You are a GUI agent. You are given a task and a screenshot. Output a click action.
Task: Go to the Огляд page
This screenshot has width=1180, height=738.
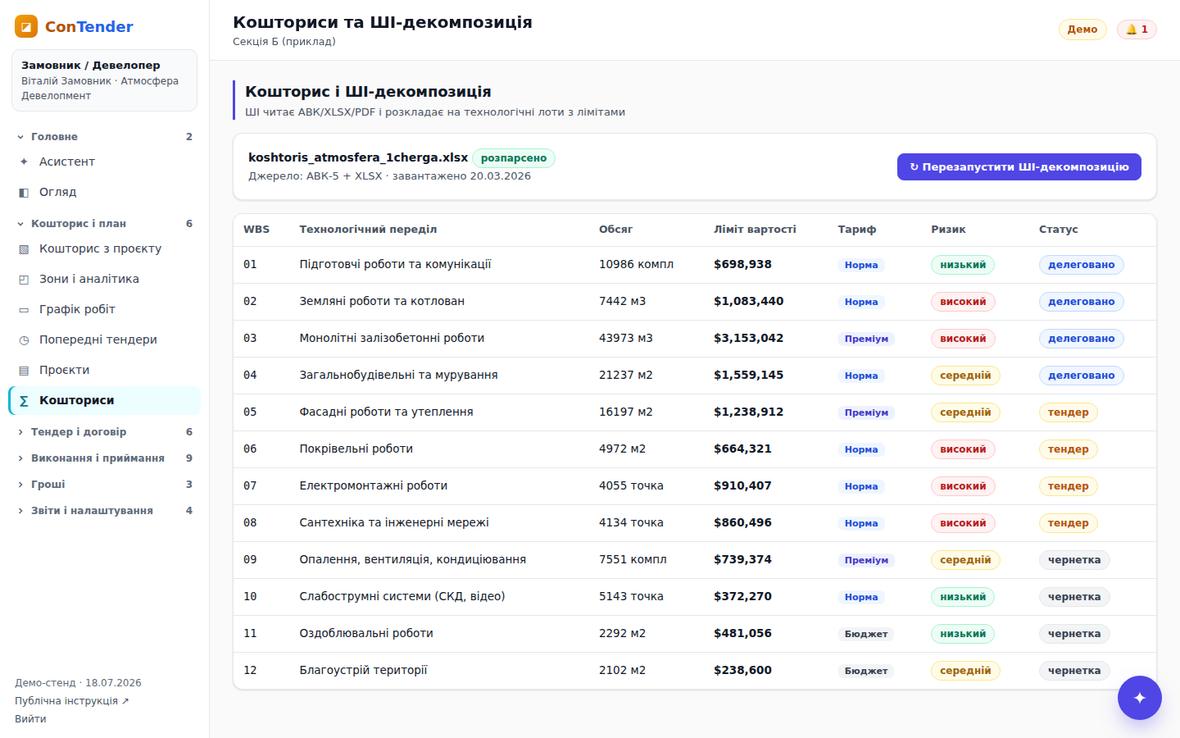point(105,193)
